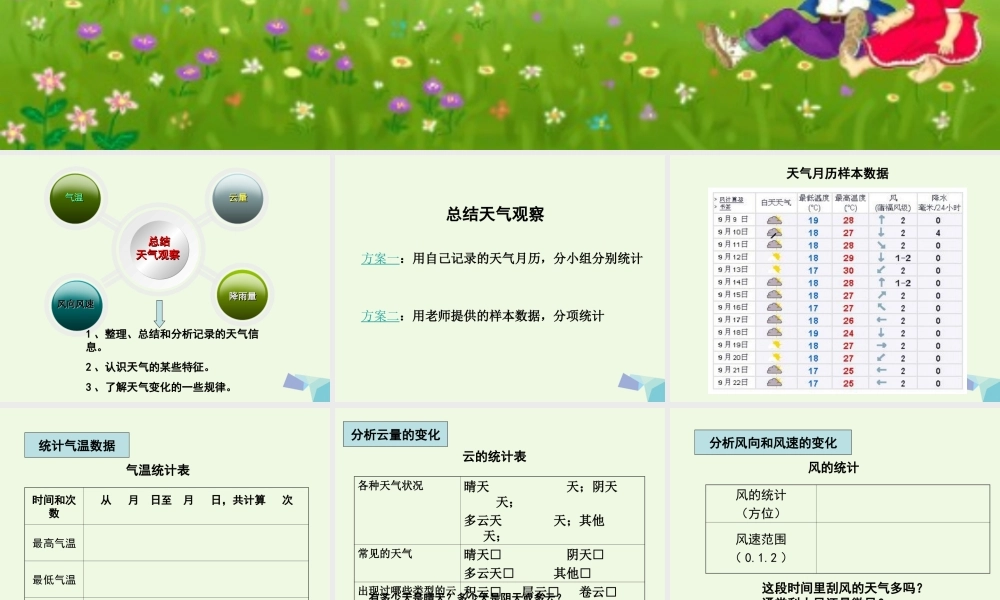This screenshot has width=1000, height=600.
Task: Click the 各种天气状况 table cell
Action: pos(407,510)
